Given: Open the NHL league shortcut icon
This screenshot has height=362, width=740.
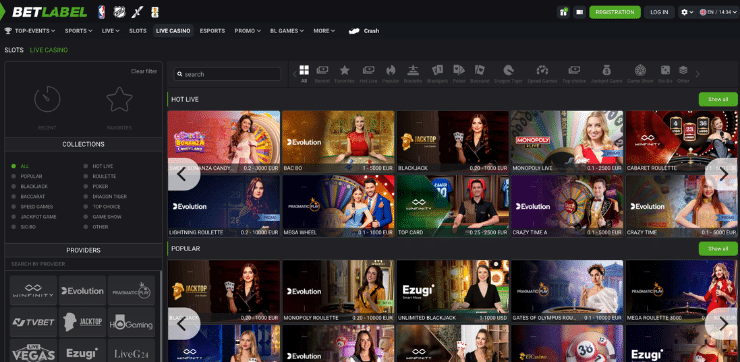Looking at the screenshot, I should (119, 12).
